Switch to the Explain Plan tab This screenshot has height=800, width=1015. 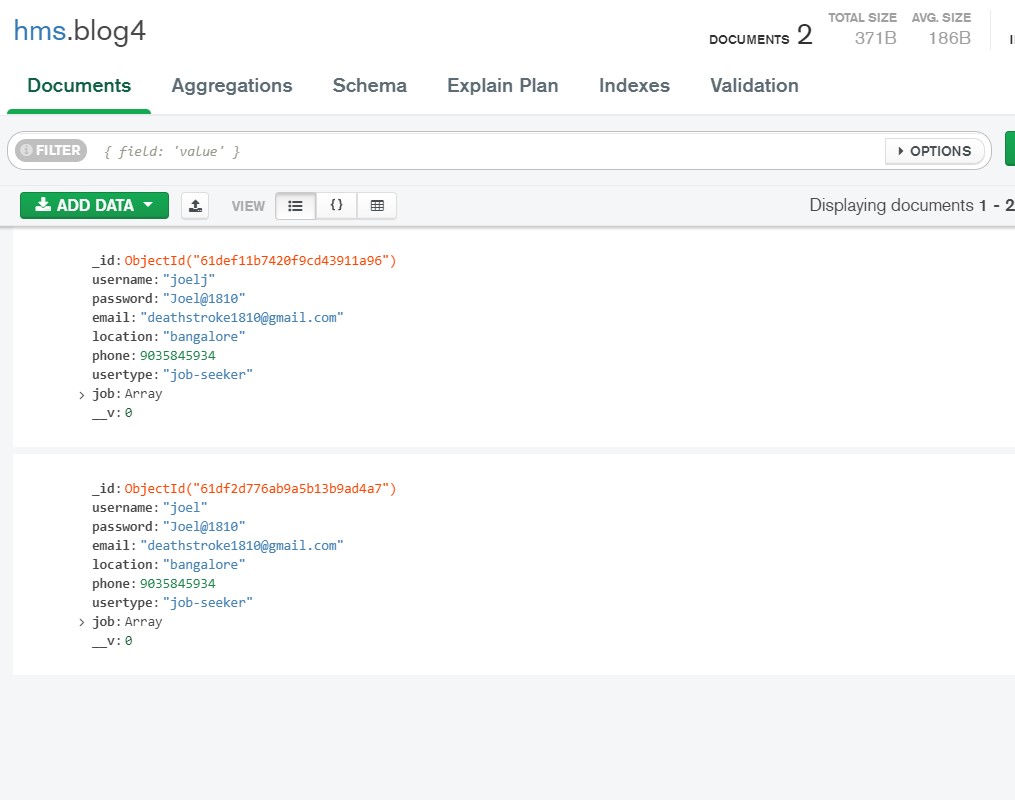(x=502, y=86)
